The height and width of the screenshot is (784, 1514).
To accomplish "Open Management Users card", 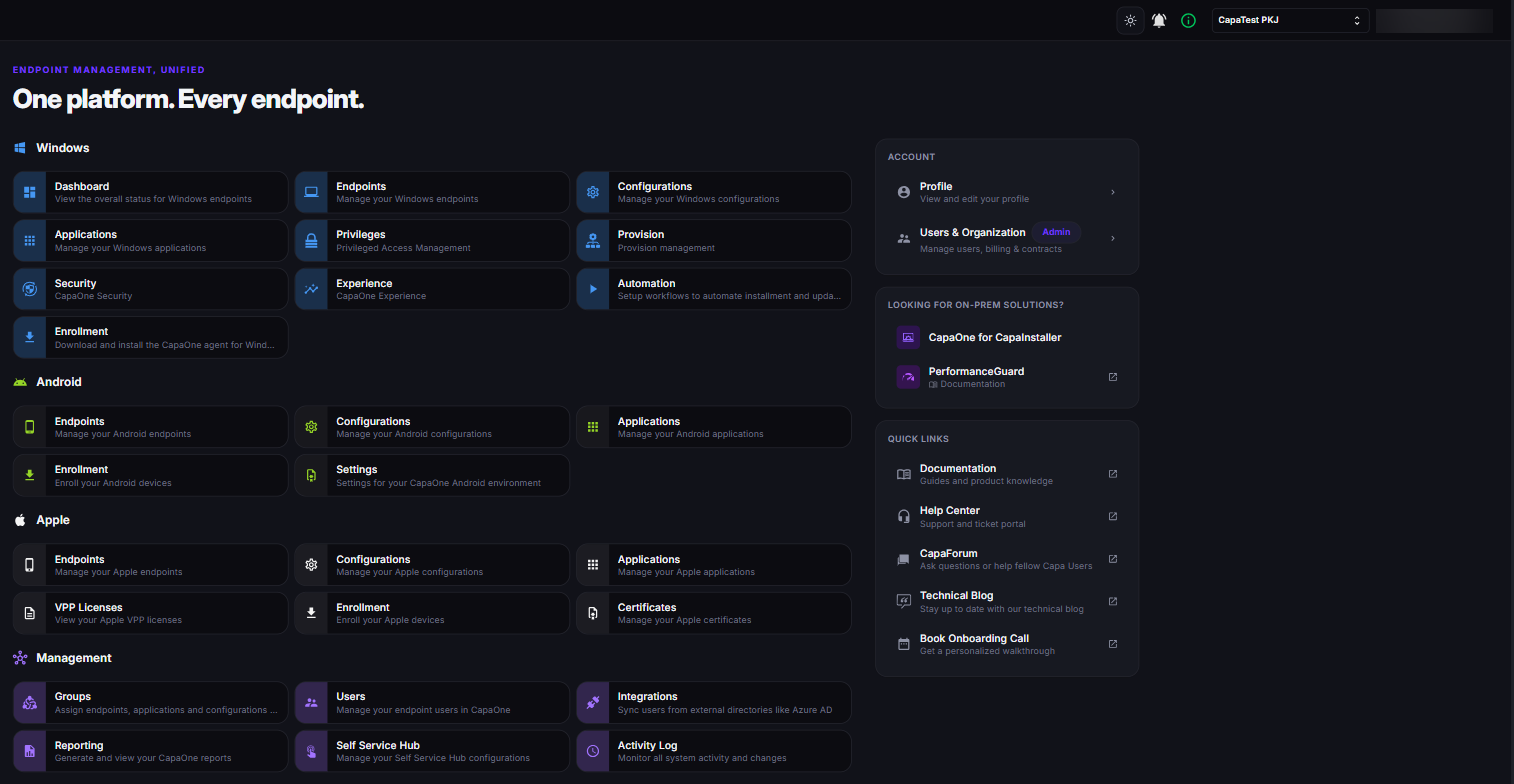I will click(x=432, y=703).
